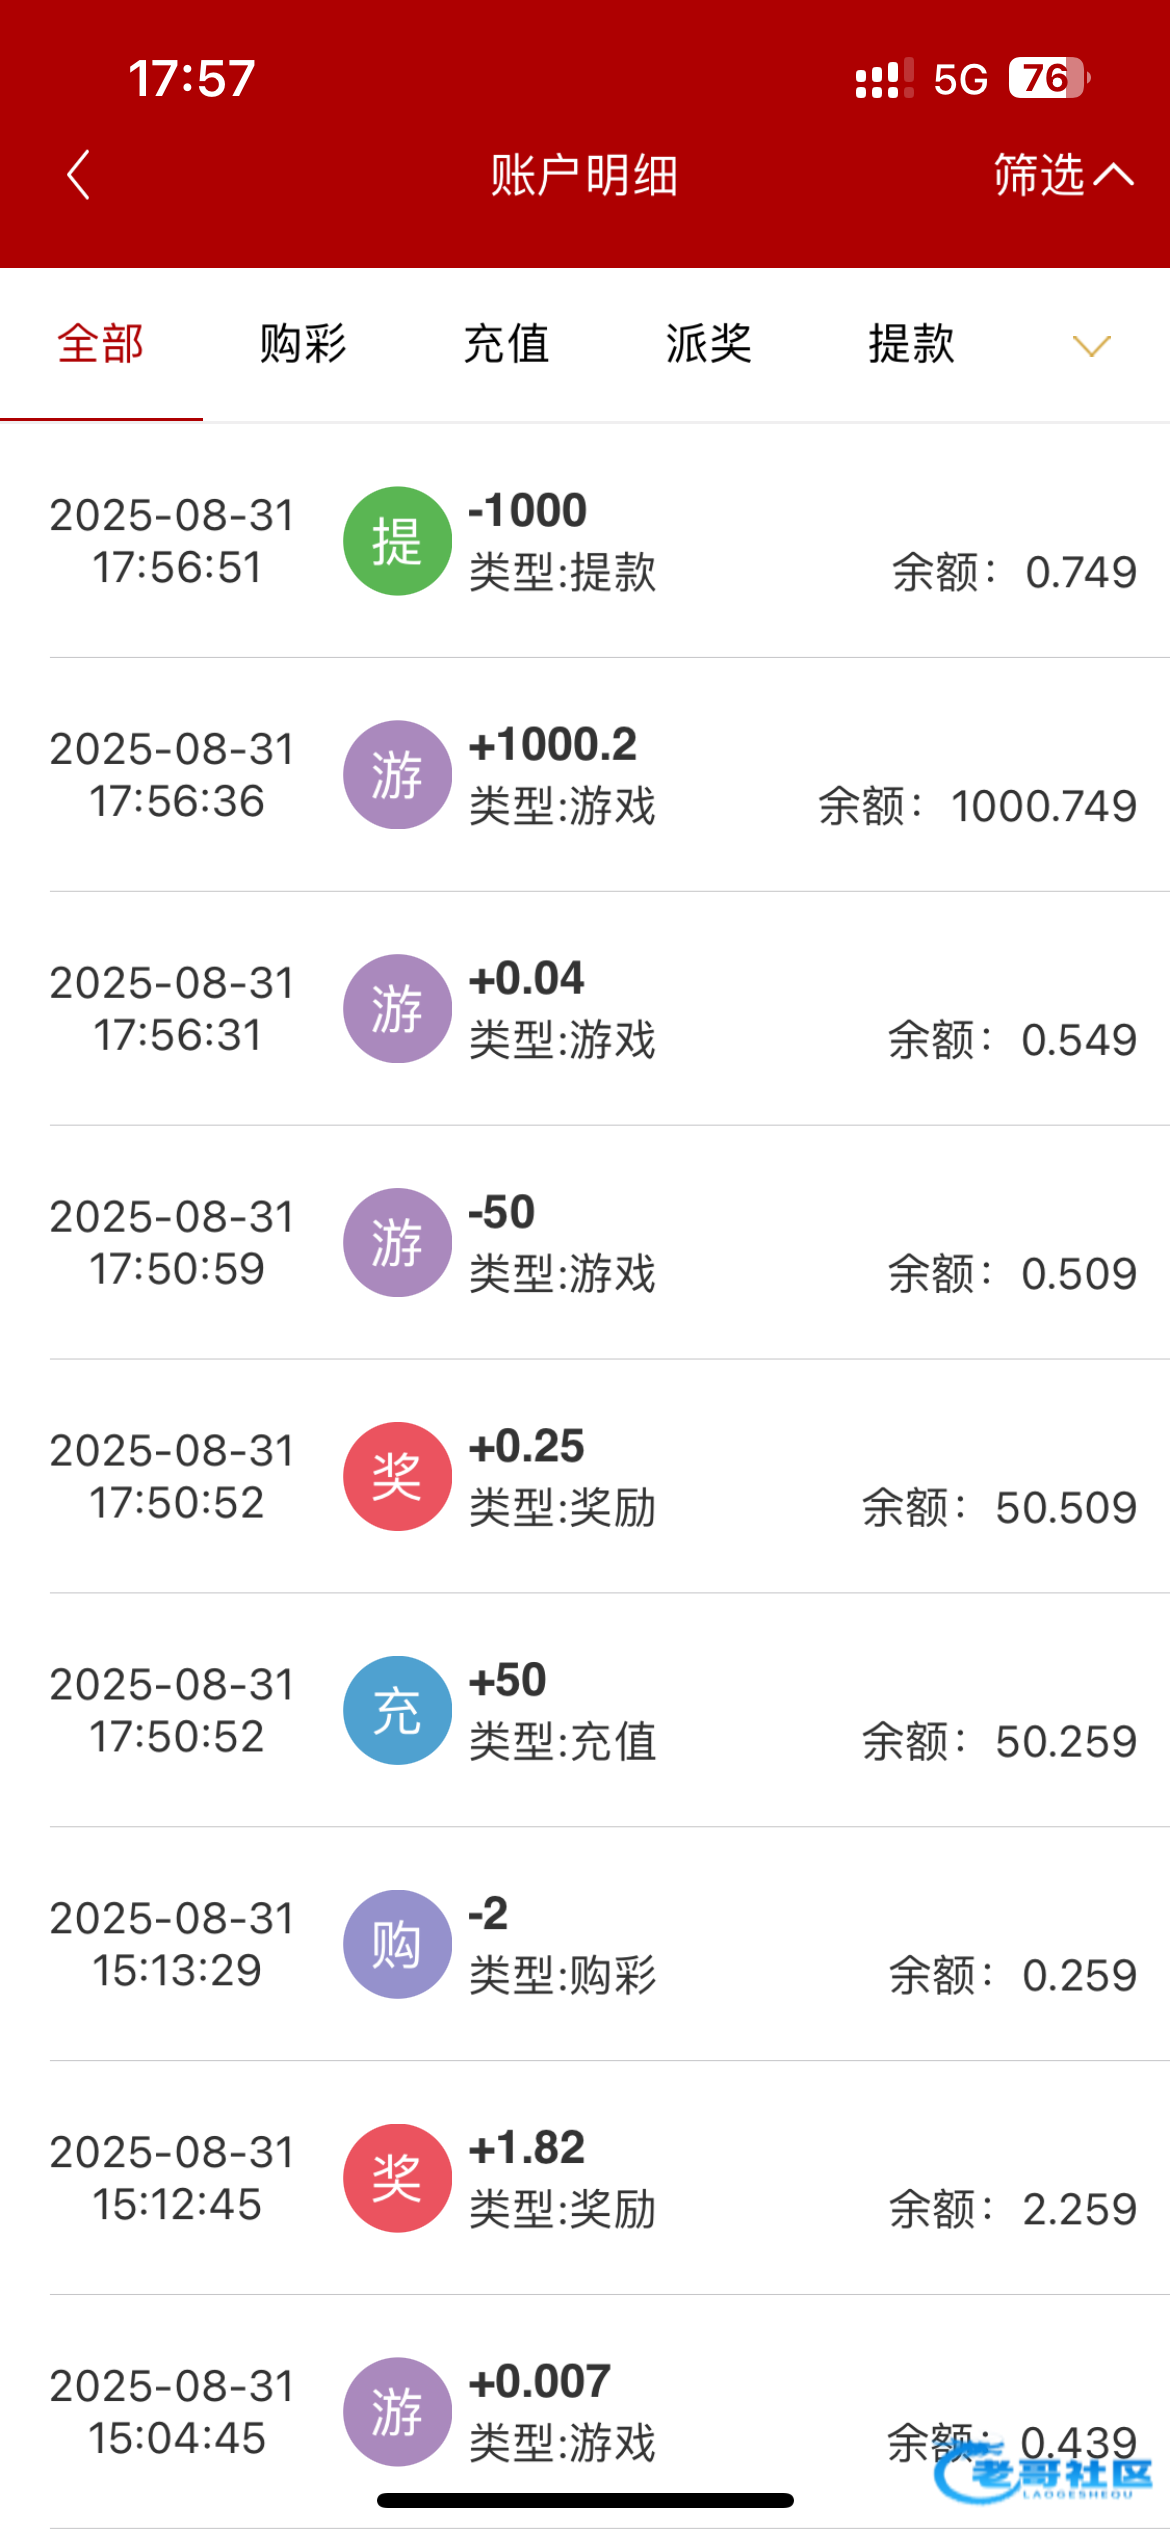The image size is (1170, 2532).
Task: Tap the back arrow in header
Action: coord(79,175)
